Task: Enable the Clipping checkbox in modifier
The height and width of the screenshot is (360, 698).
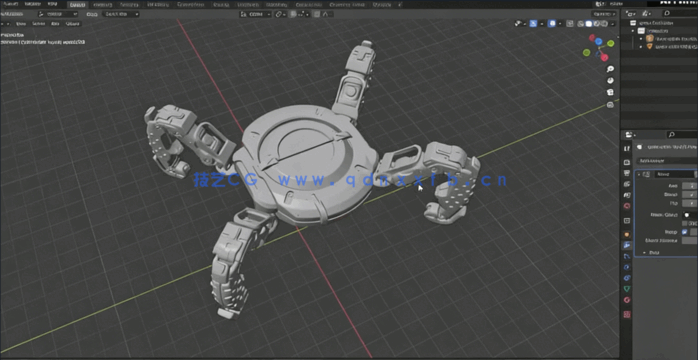Action: click(x=685, y=223)
